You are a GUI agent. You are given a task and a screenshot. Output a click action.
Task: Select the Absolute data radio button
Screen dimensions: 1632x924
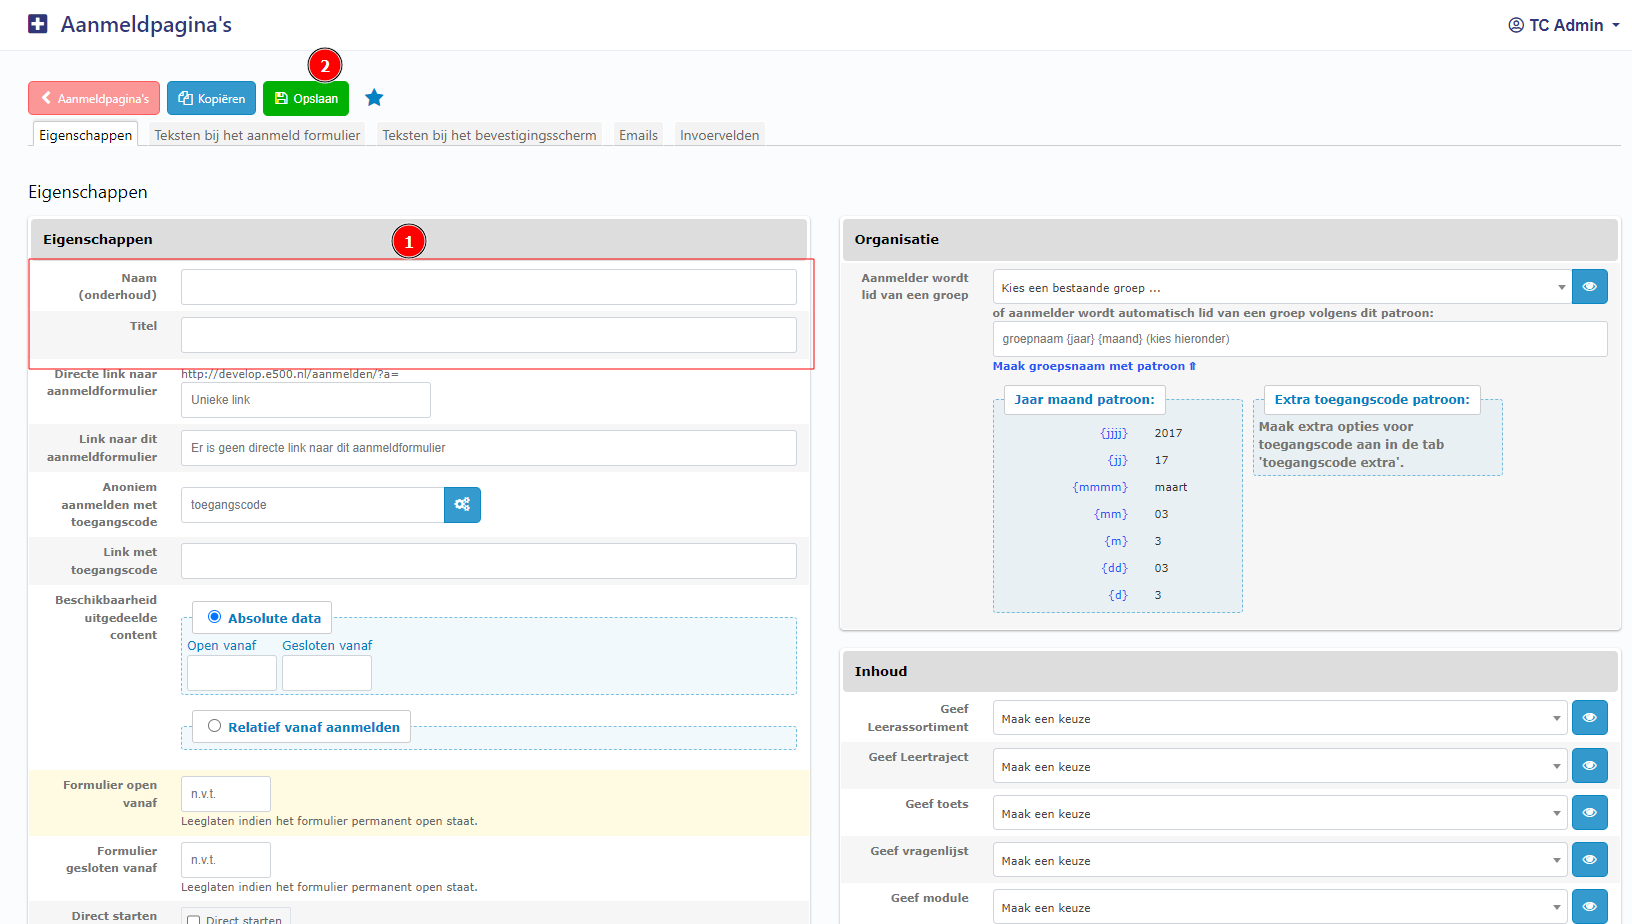214,617
